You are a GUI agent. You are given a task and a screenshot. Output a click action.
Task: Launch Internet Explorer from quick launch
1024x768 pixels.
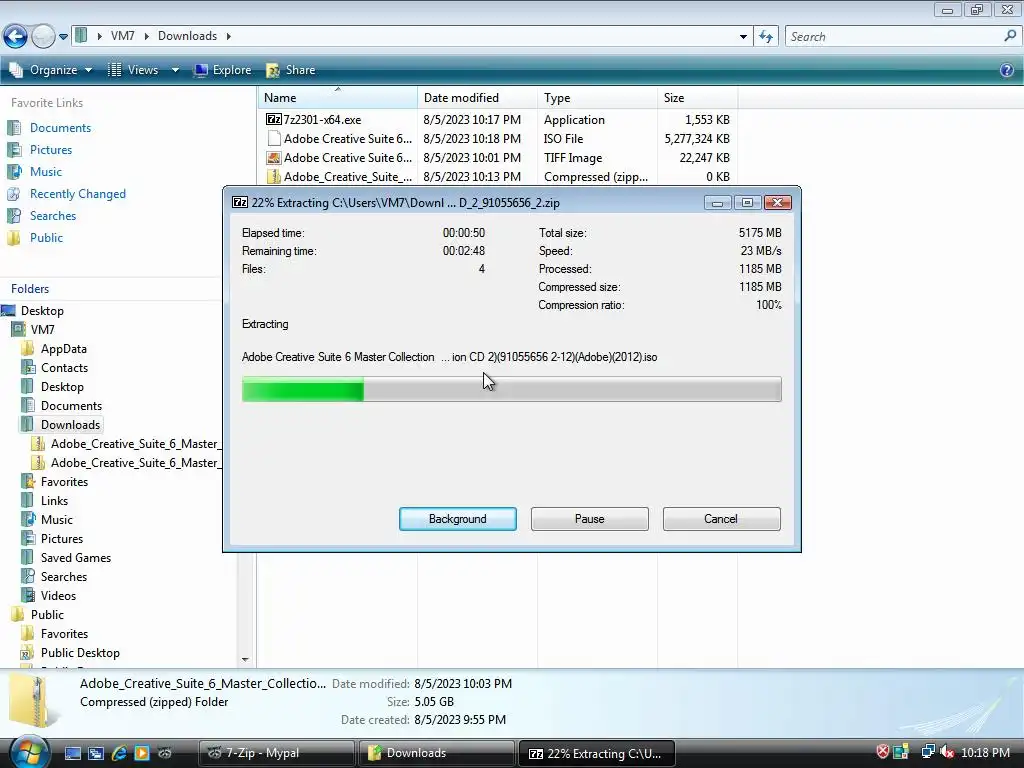click(119, 753)
